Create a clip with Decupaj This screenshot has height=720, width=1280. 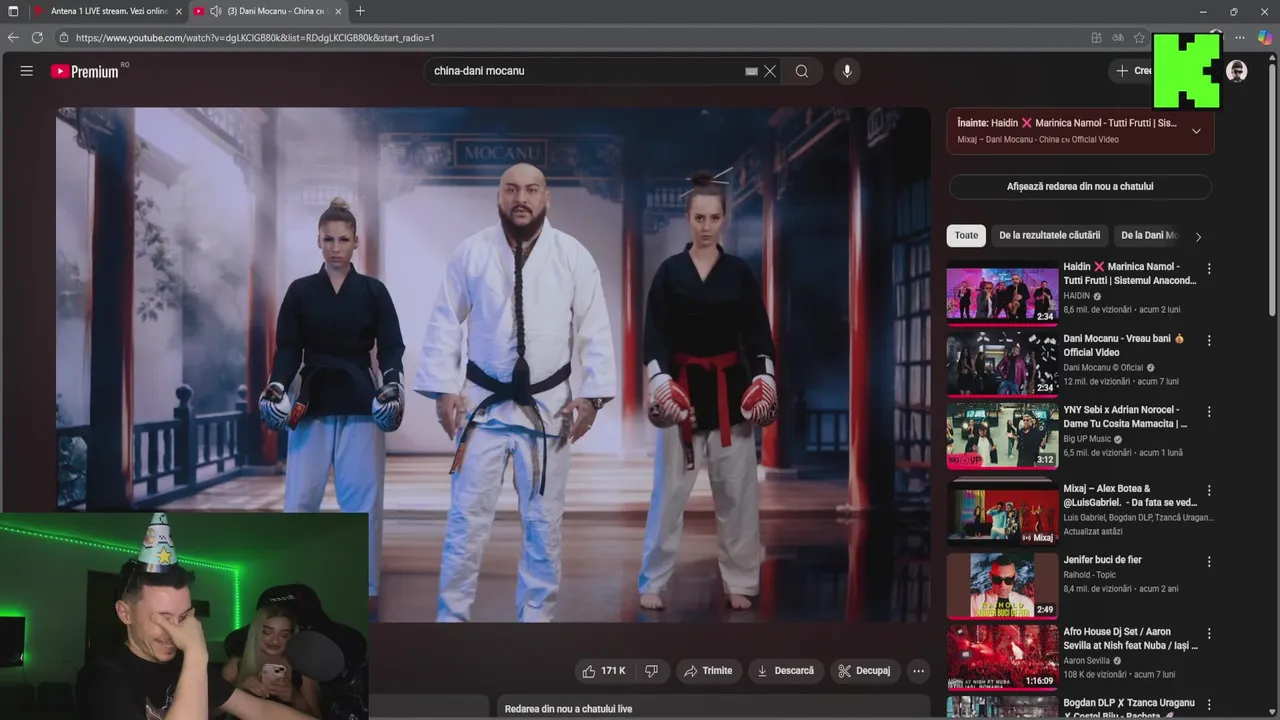tap(864, 671)
